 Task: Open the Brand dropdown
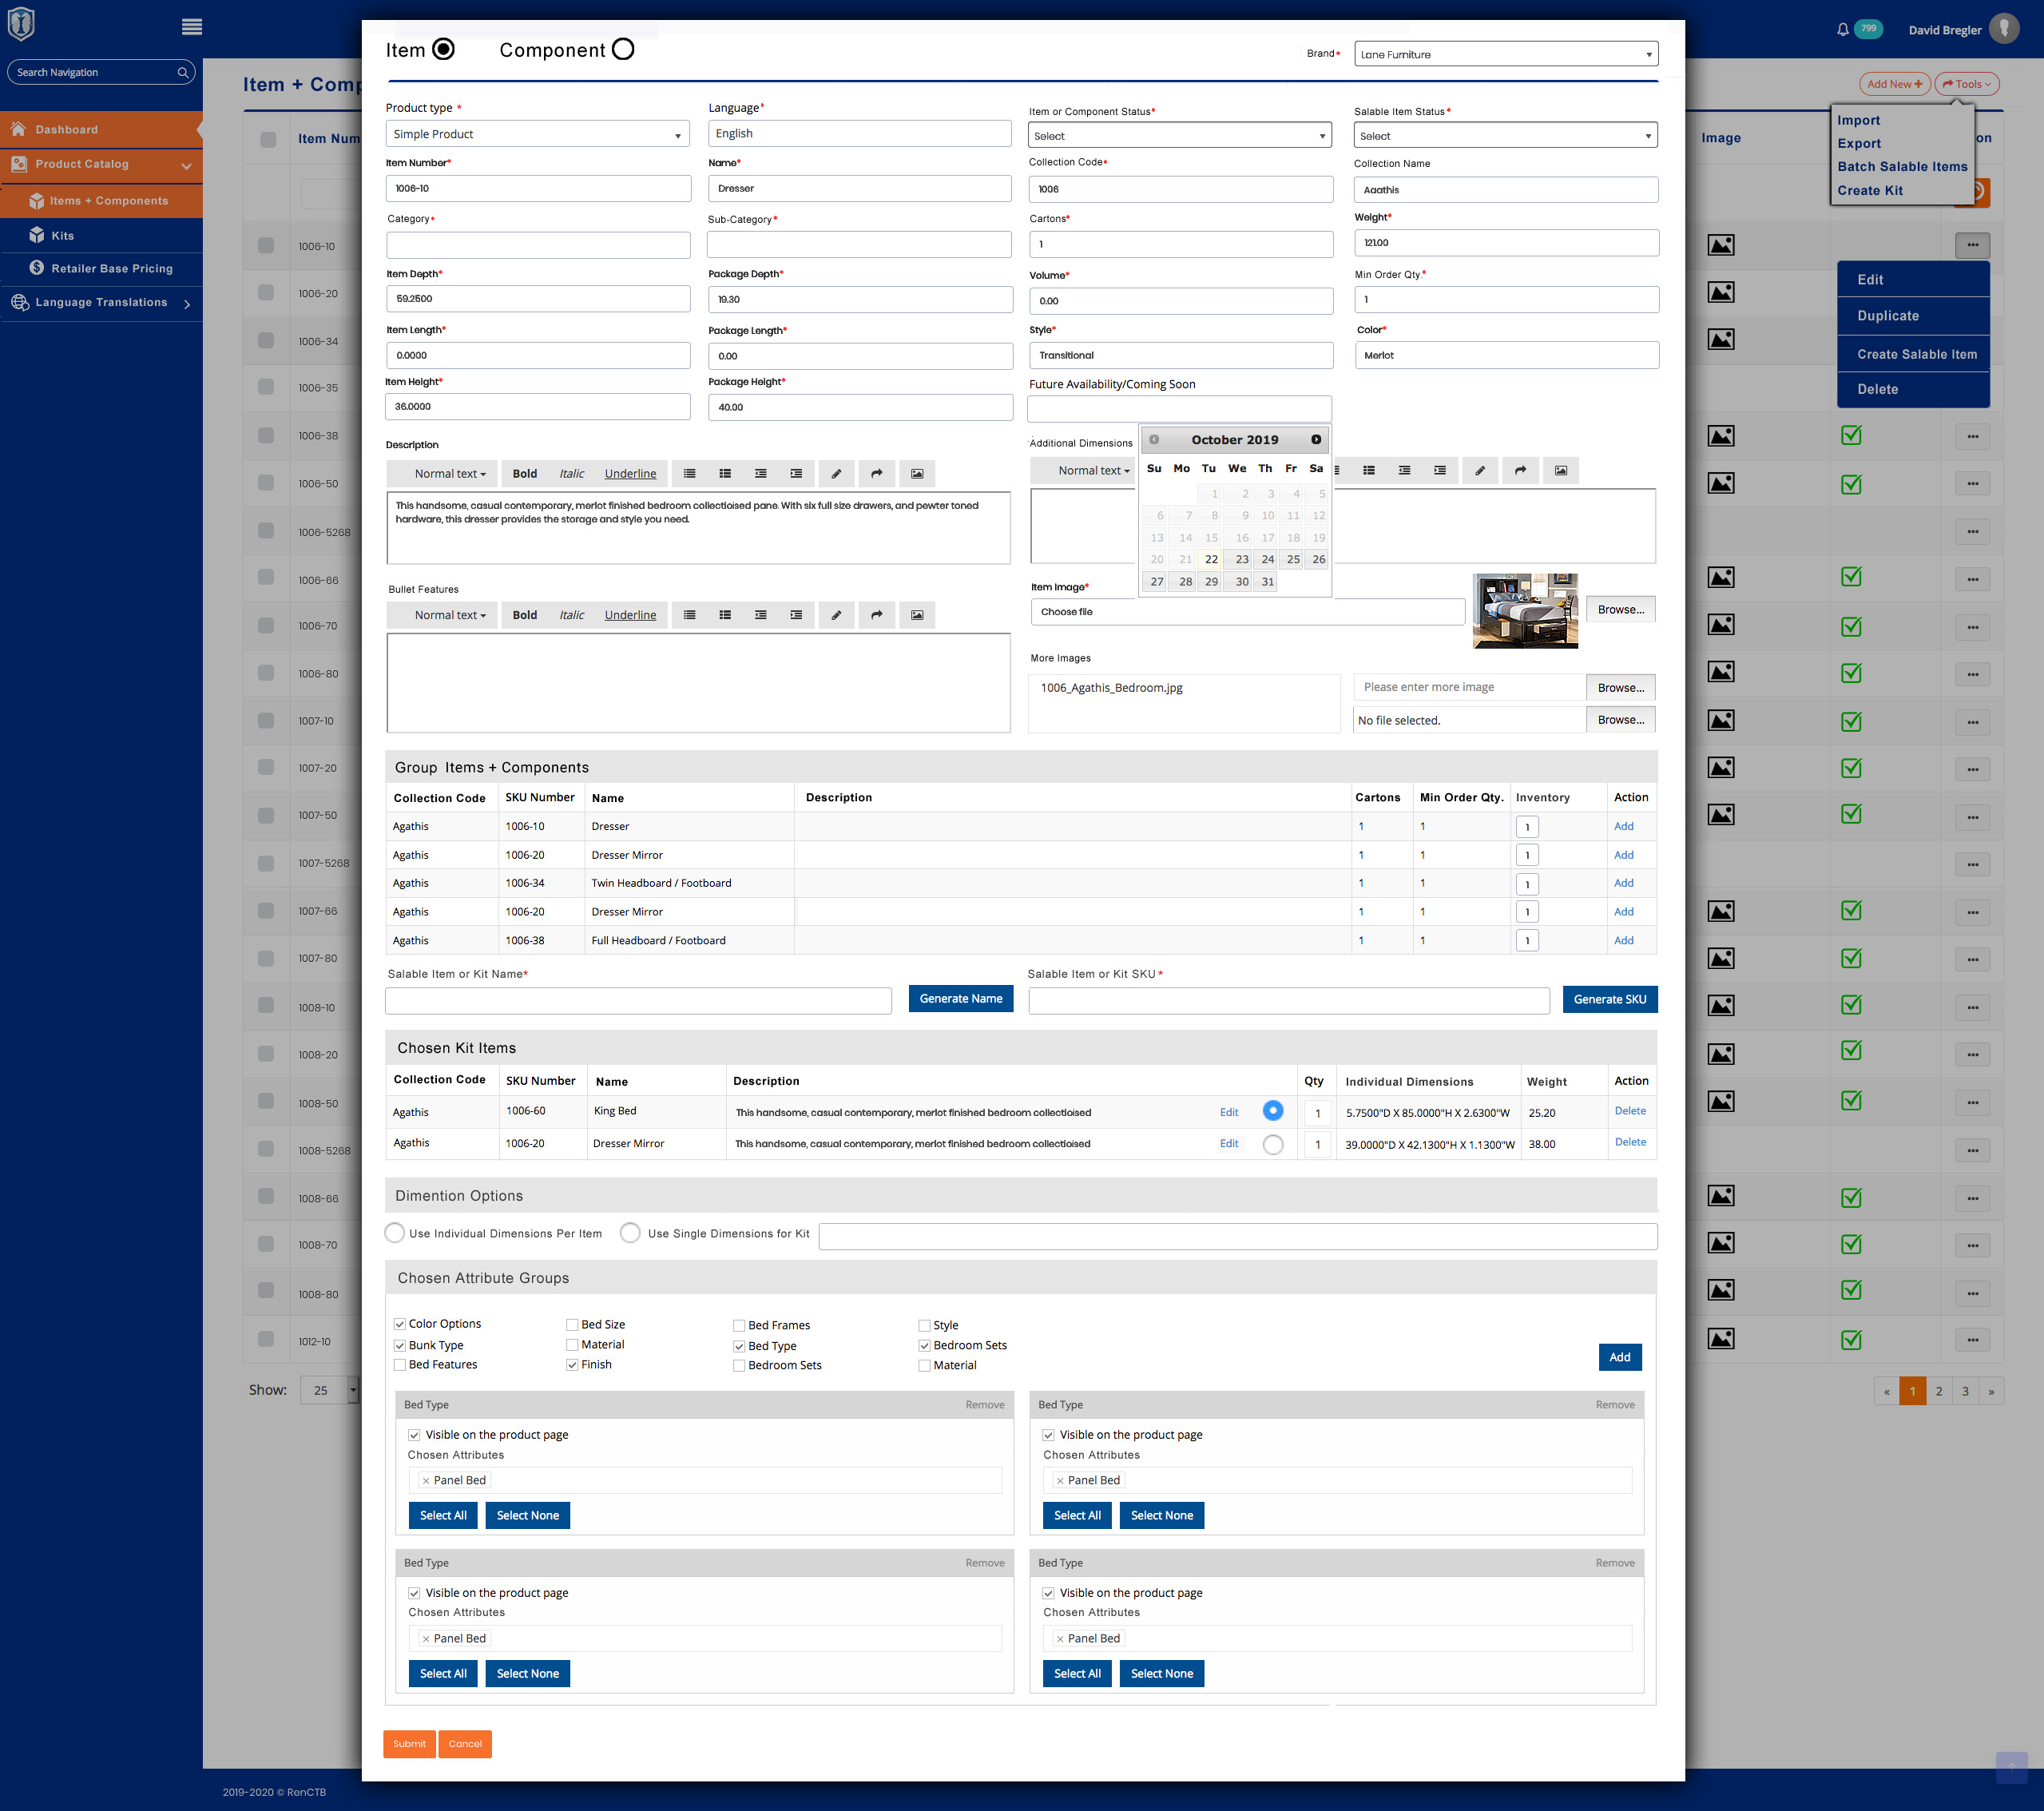[1506, 54]
